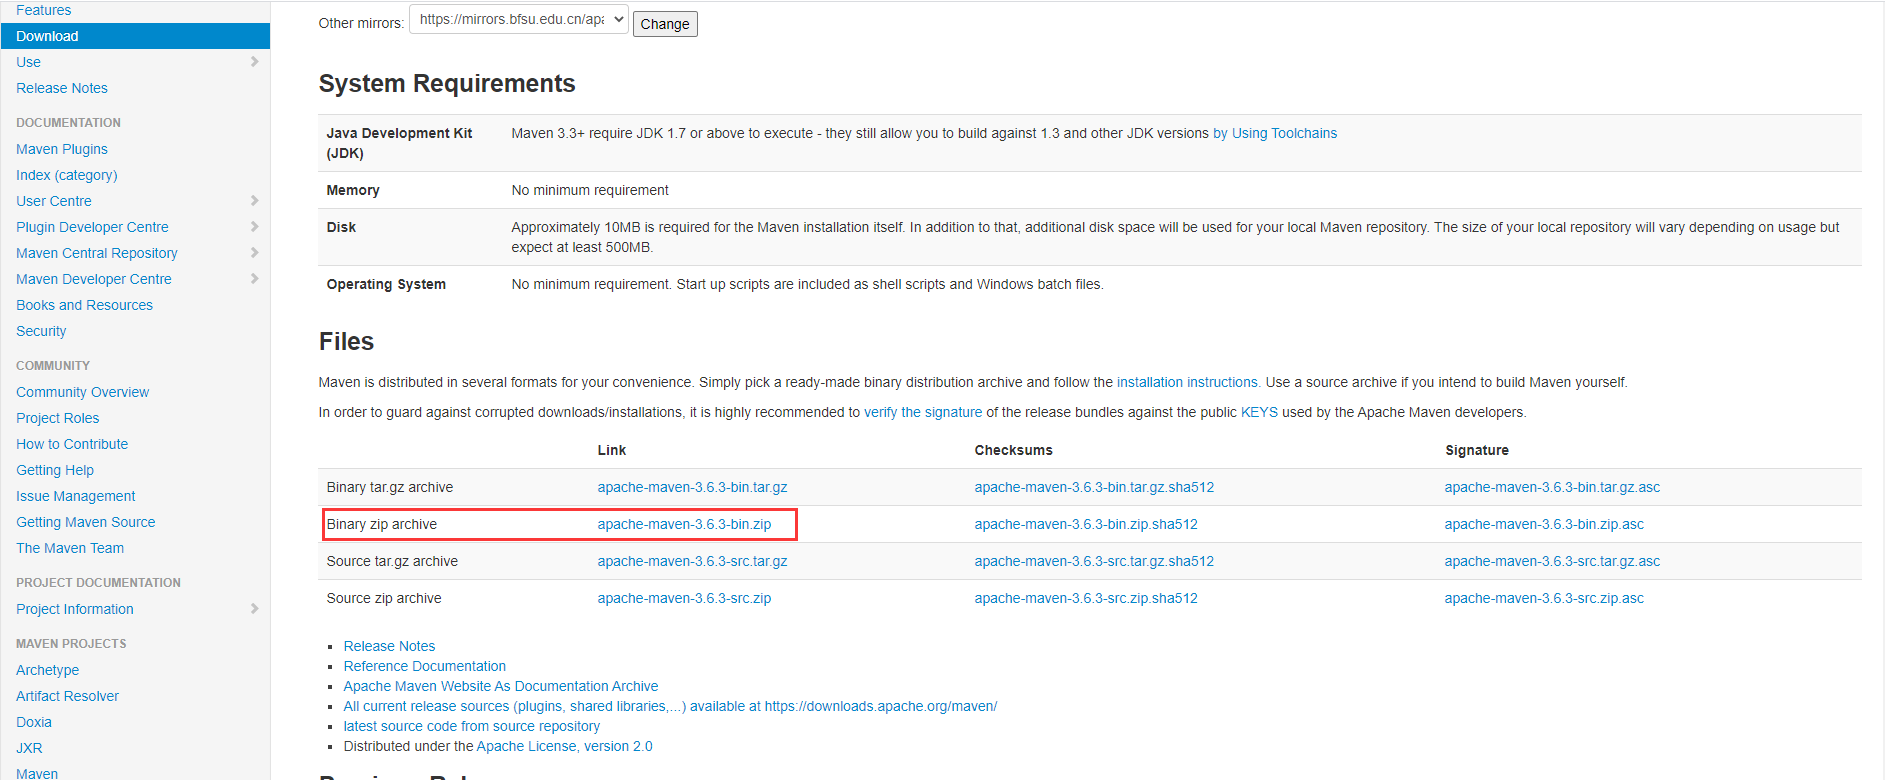1885x780 pixels.
Task: Click the 'Binary zip archive' row label
Action: [x=382, y=524]
